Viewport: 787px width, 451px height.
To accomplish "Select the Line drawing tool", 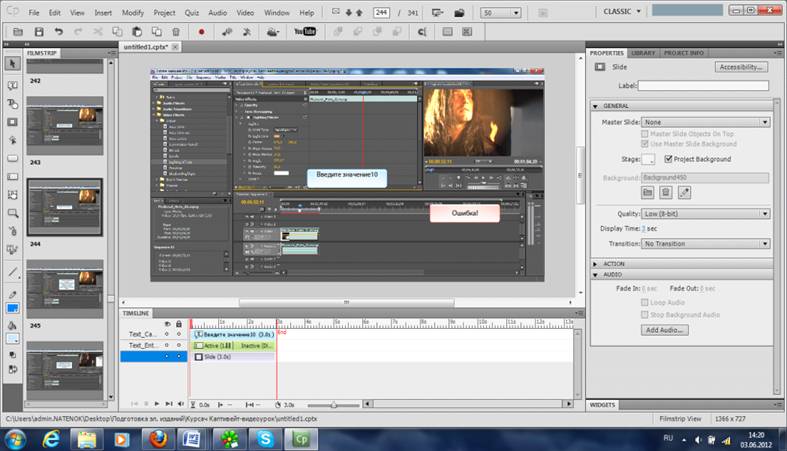I will pos(13,272).
